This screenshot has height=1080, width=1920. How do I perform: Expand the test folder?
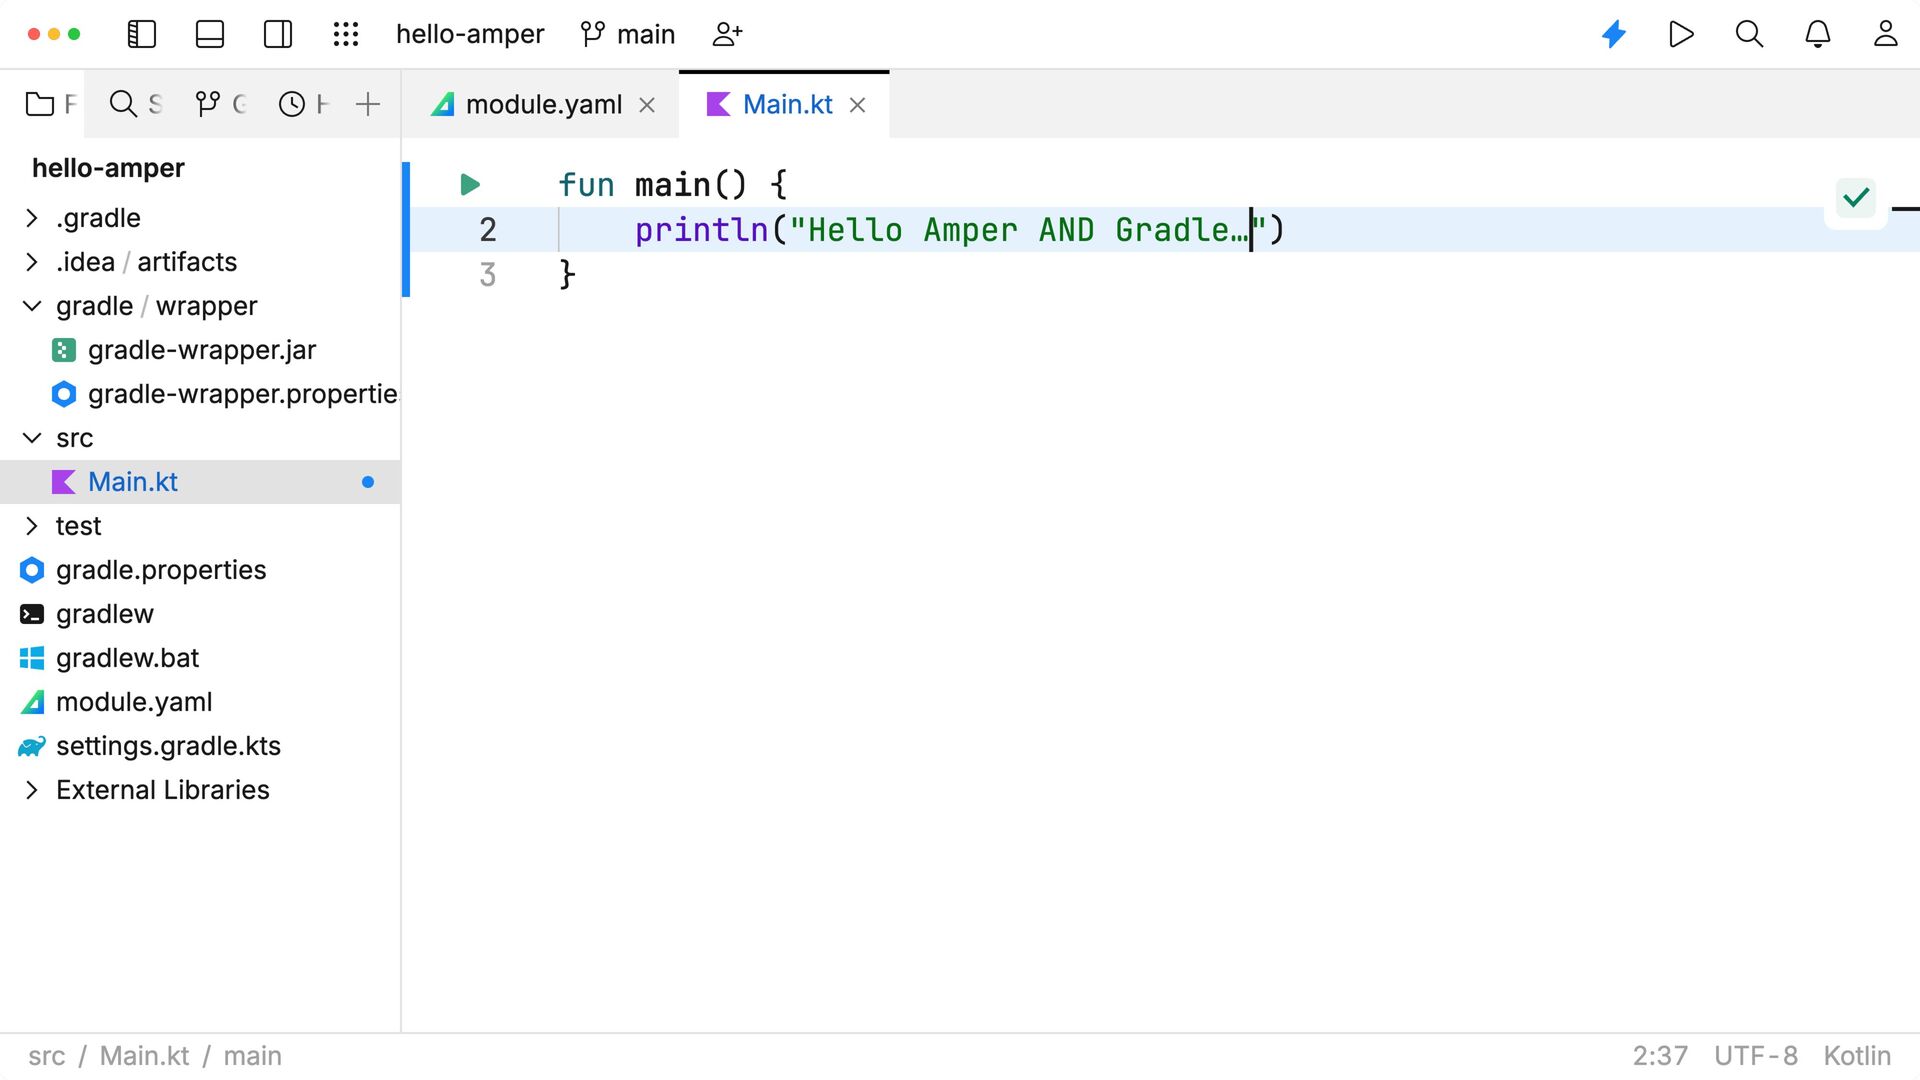[x=31, y=526]
